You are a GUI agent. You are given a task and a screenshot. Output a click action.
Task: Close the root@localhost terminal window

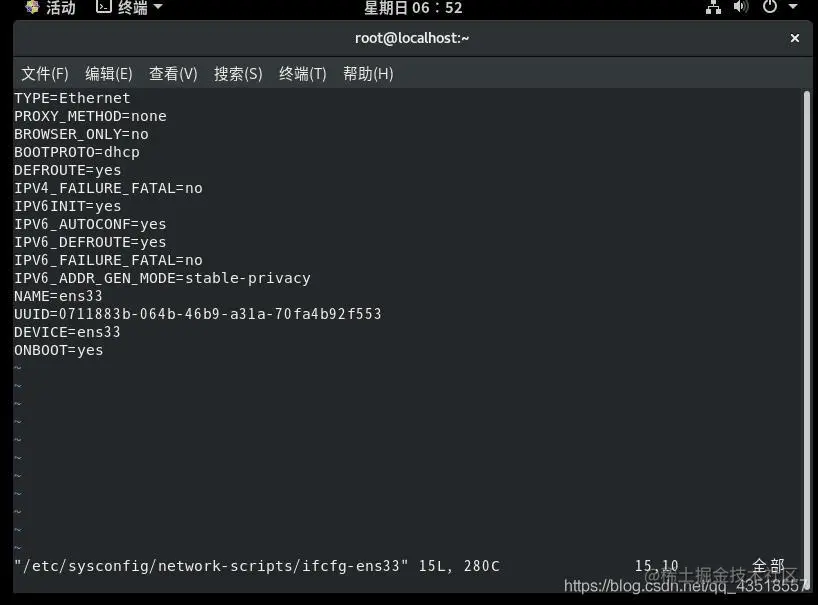(x=795, y=38)
